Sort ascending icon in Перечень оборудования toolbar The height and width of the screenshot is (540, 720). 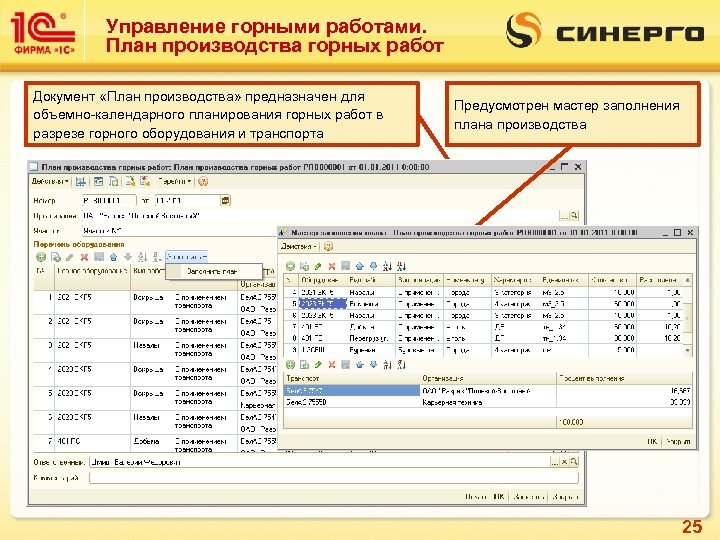click(x=143, y=257)
